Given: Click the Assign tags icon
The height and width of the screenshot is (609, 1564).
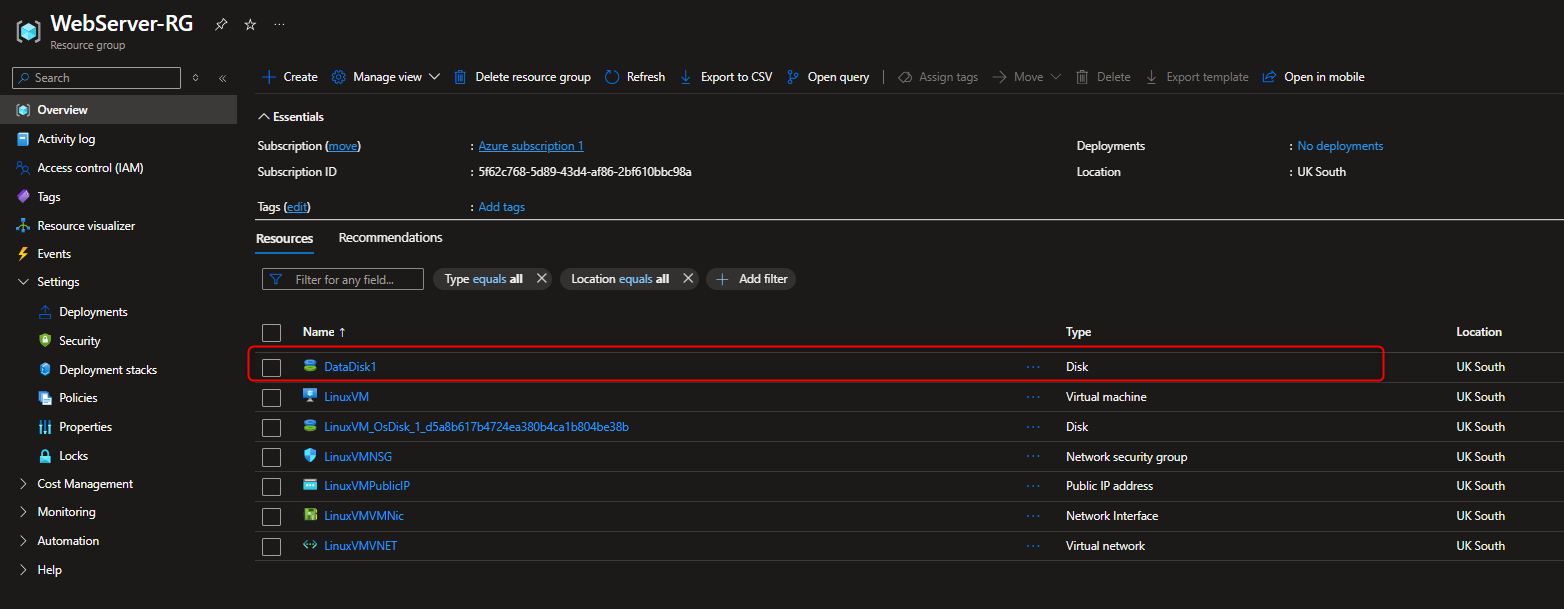Looking at the screenshot, I should point(904,76).
